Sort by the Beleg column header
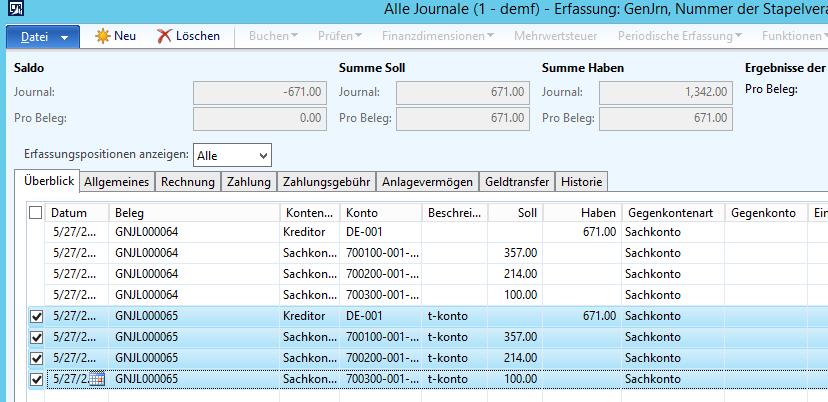 (x=193, y=213)
